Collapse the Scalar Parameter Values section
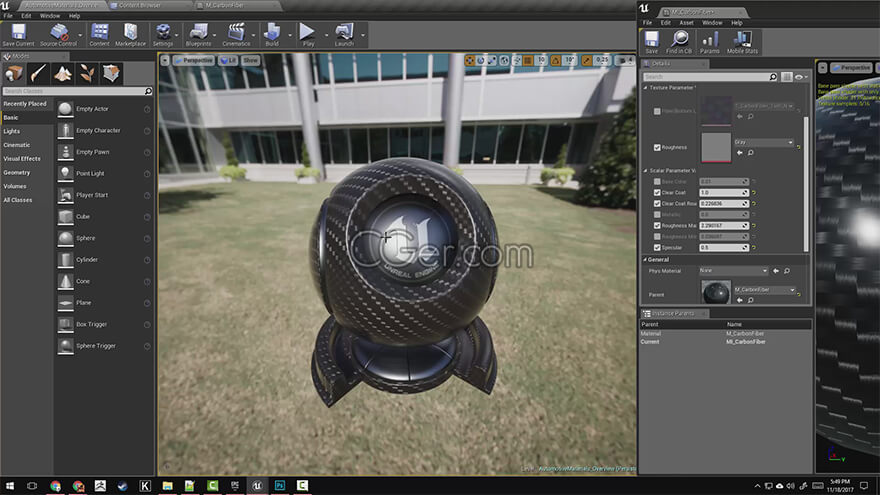The height and width of the screenshot is (495, 880). (646, 171)
